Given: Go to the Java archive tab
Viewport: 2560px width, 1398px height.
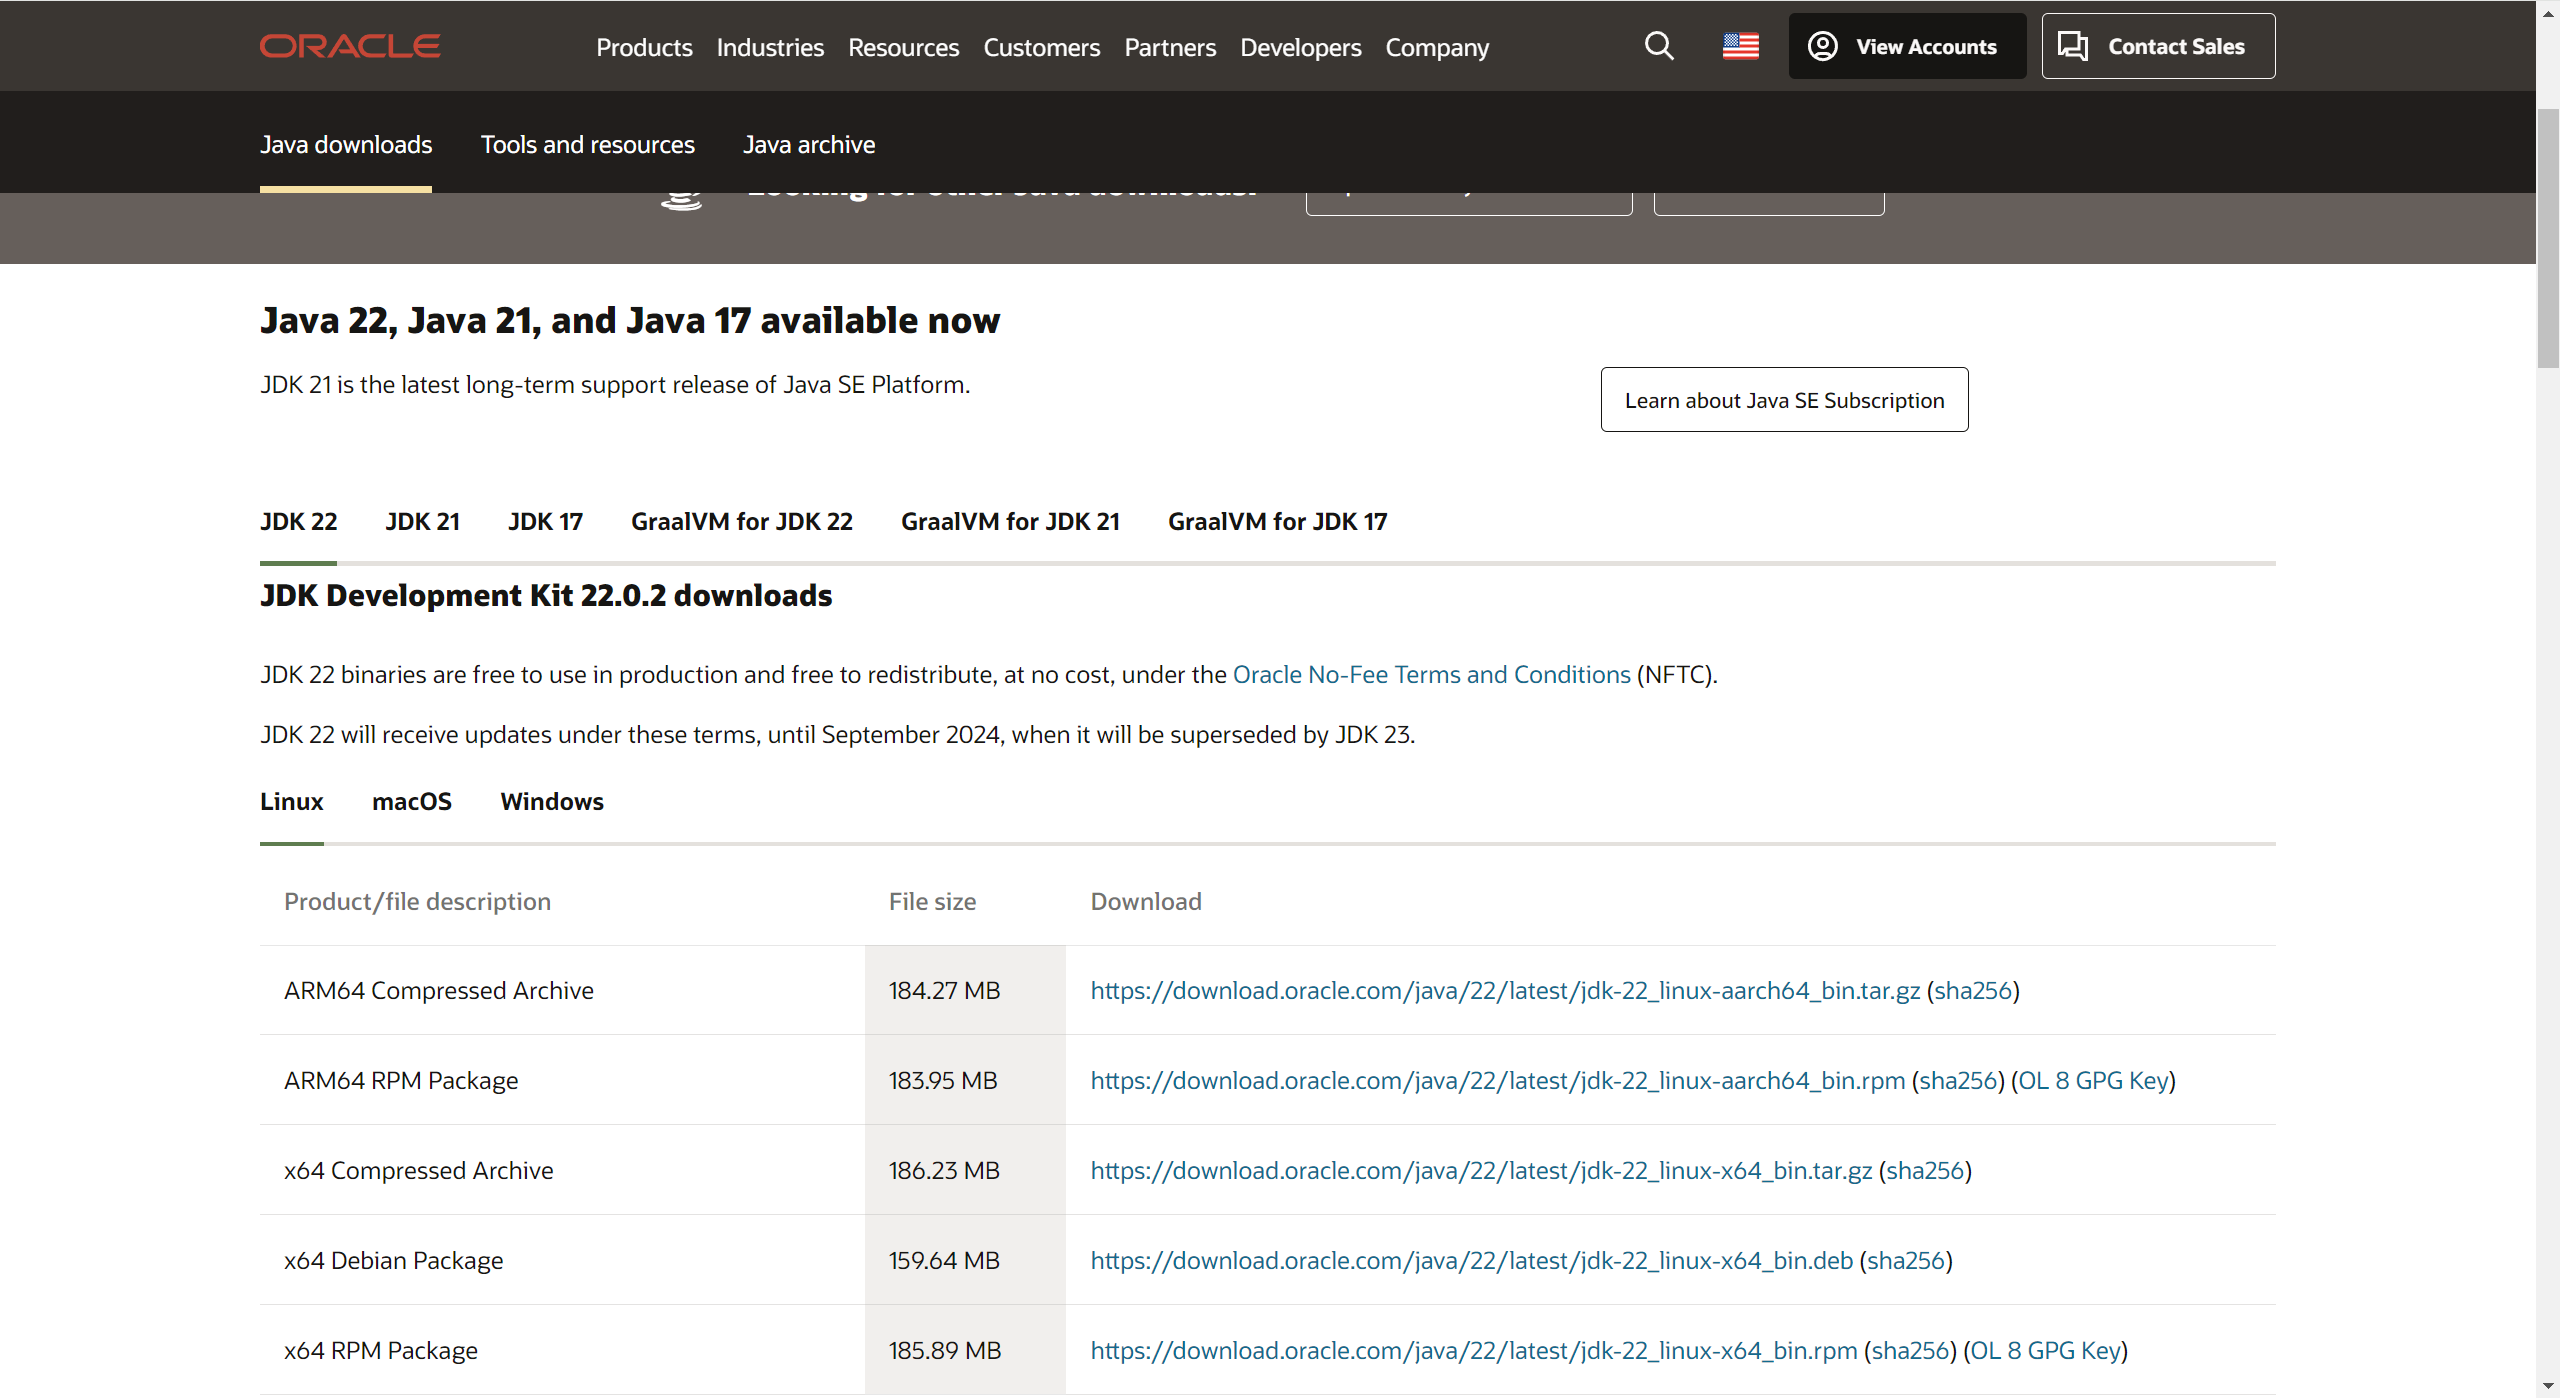Looking at the screenshot, I should (808, 145).
